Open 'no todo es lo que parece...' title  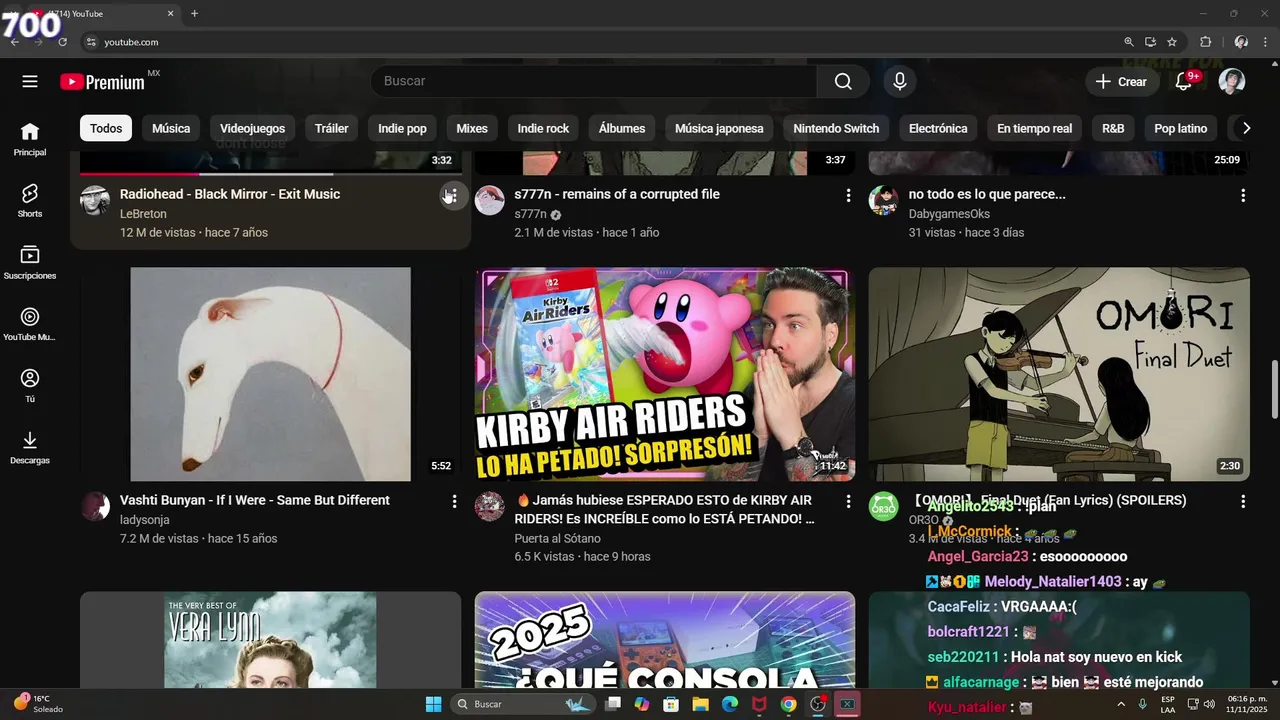point(987,194)
